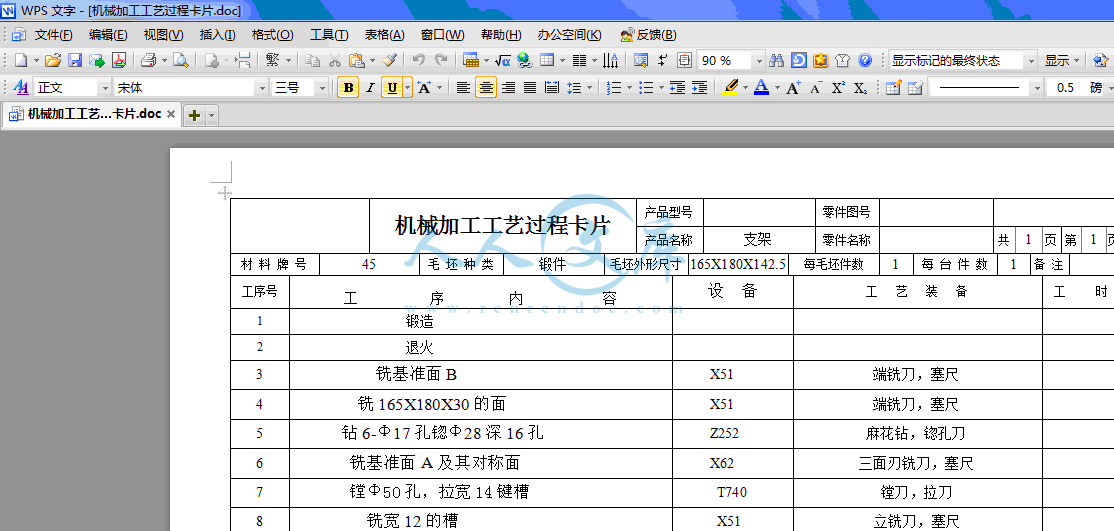Image resolution: width=1114 pixels, height=531 pixels.
Task: Open the 格式(O) menu
Action: pyautogui.click(x=272, y=35)
